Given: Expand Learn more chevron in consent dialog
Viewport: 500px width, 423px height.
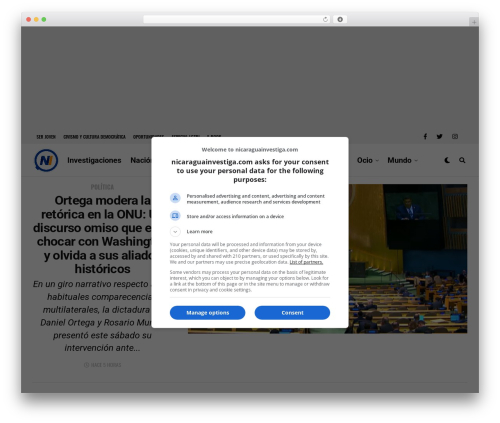Looking at the screenshot, I should 175,231.
